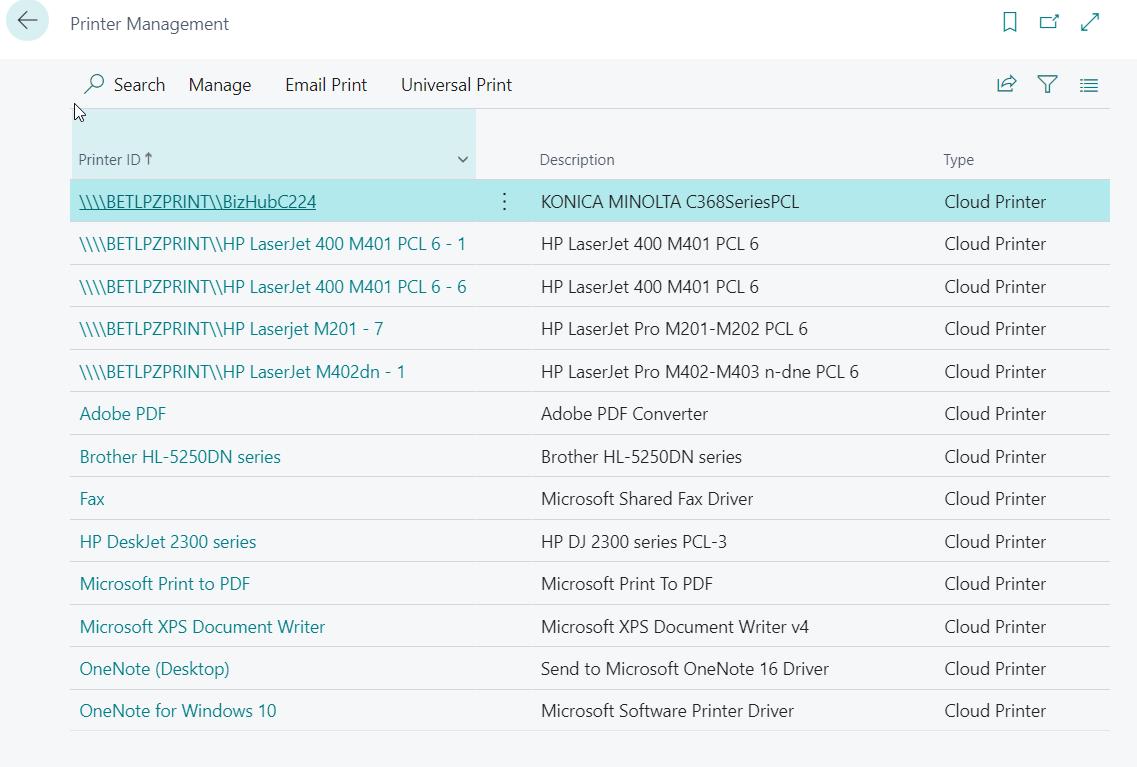Open the Adobe PDF printer
Viewport: 1137px width, 767px height.
point(123,413)
